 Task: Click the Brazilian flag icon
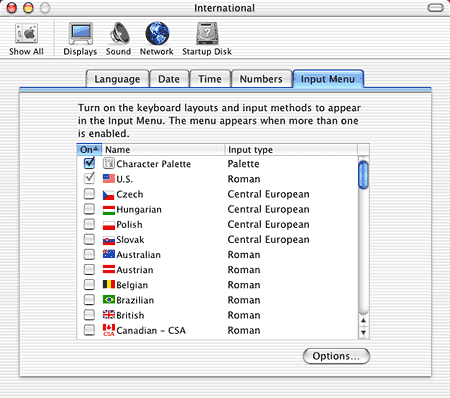click(109, 300)
